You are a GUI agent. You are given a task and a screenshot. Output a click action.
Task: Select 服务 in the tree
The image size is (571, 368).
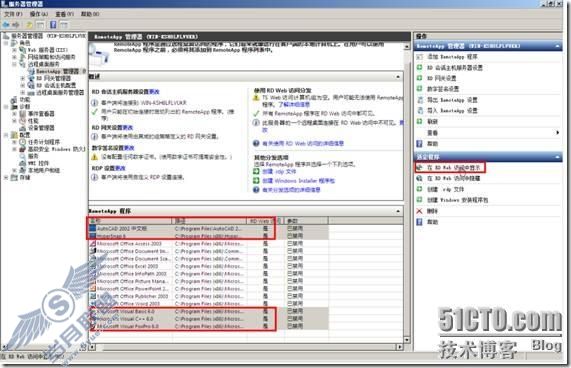coord(33,156)
